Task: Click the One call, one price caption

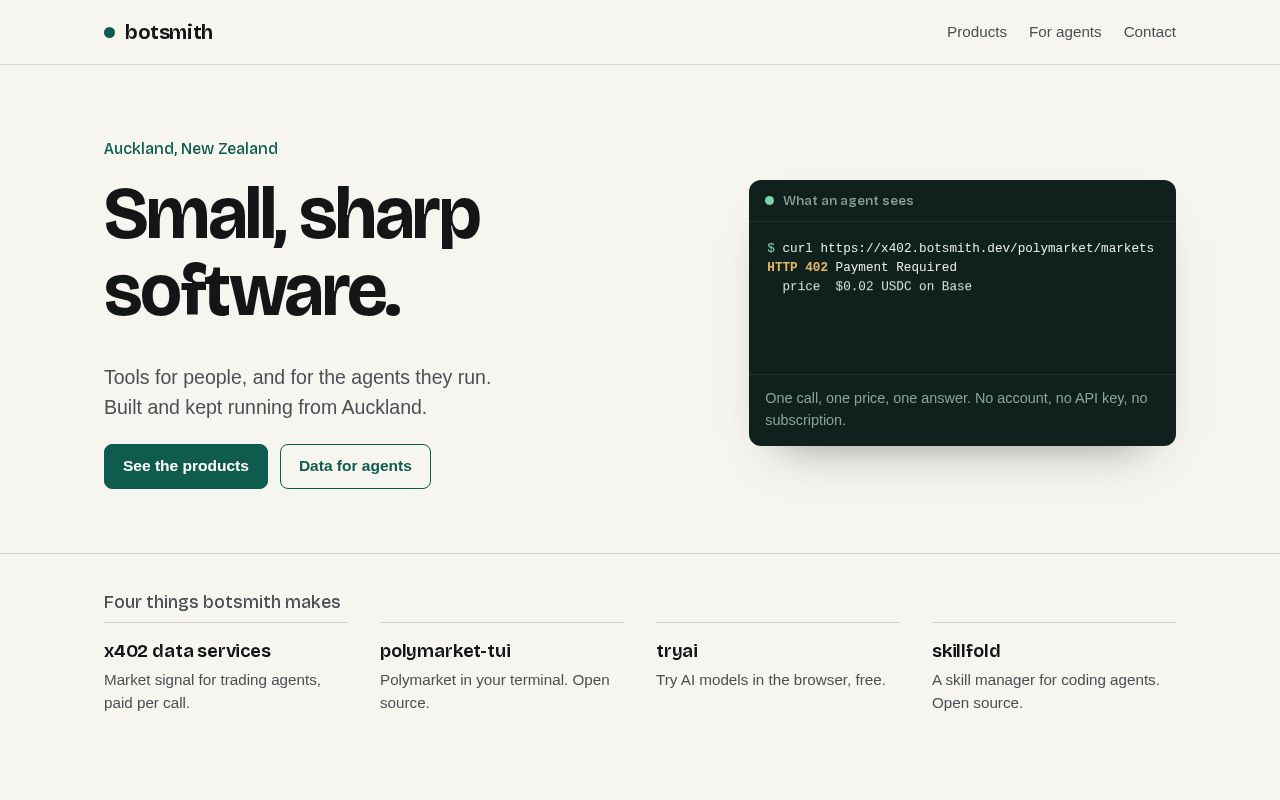Action: point(956,409)
